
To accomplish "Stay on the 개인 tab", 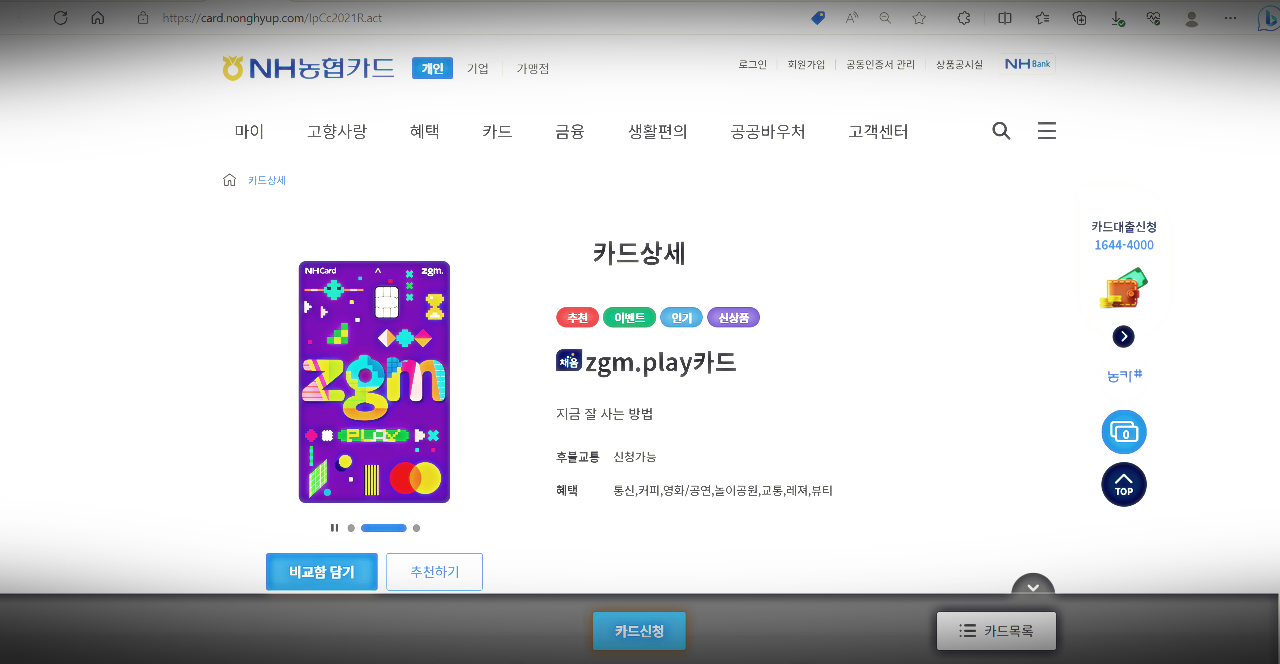I will tap(431, 68).
